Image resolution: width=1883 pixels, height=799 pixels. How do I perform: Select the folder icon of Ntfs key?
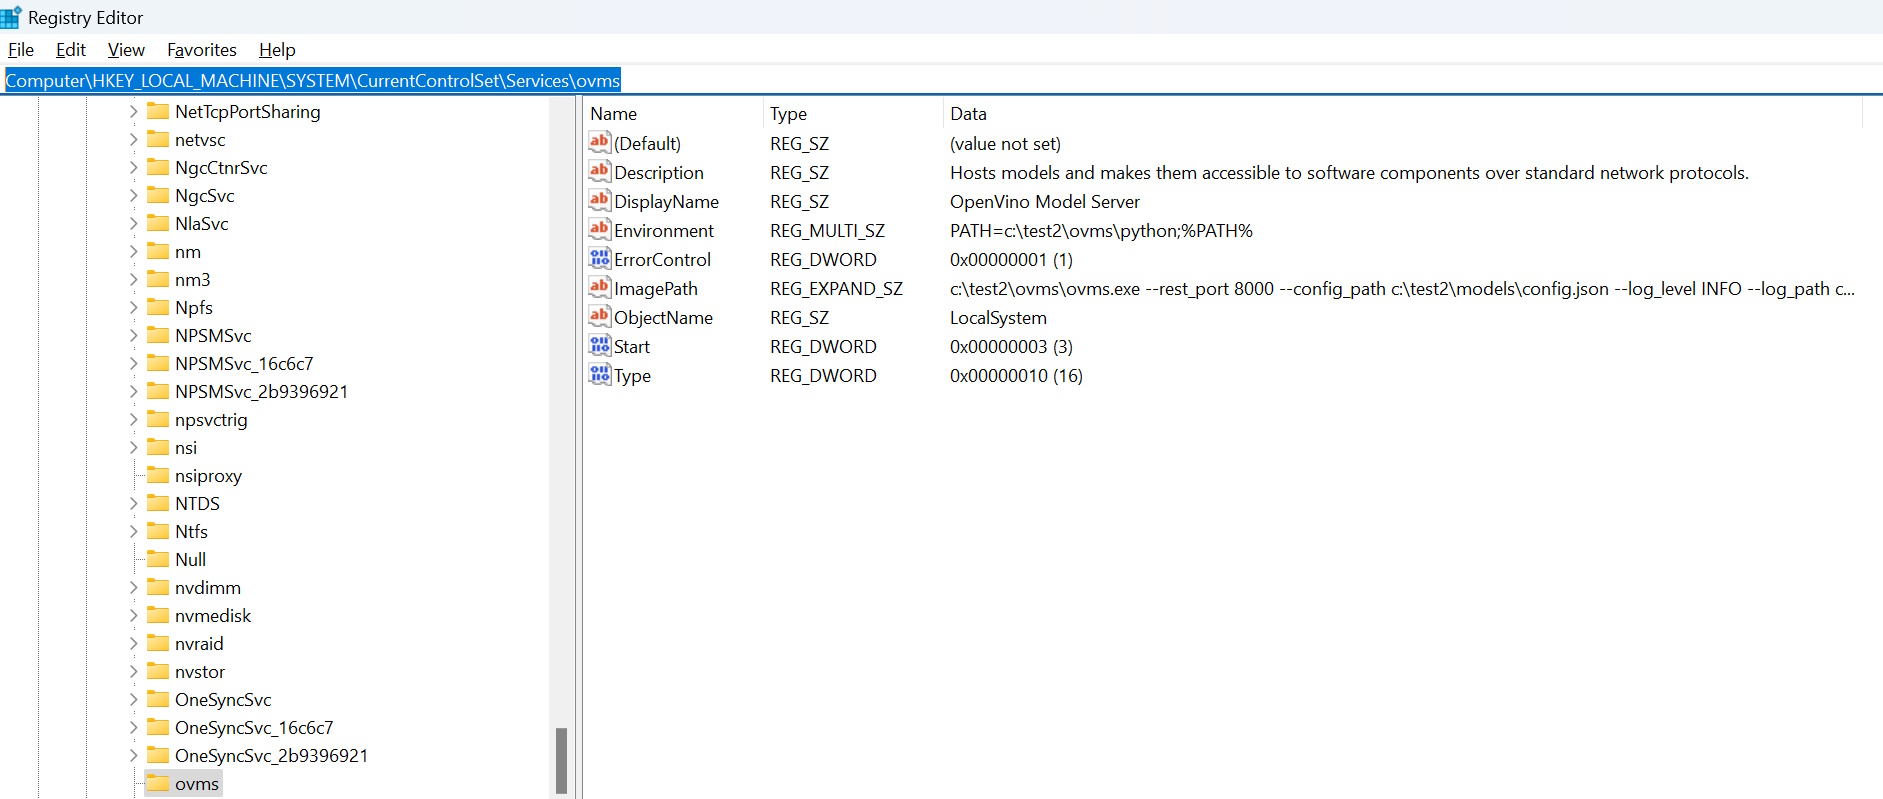point(158,531)
